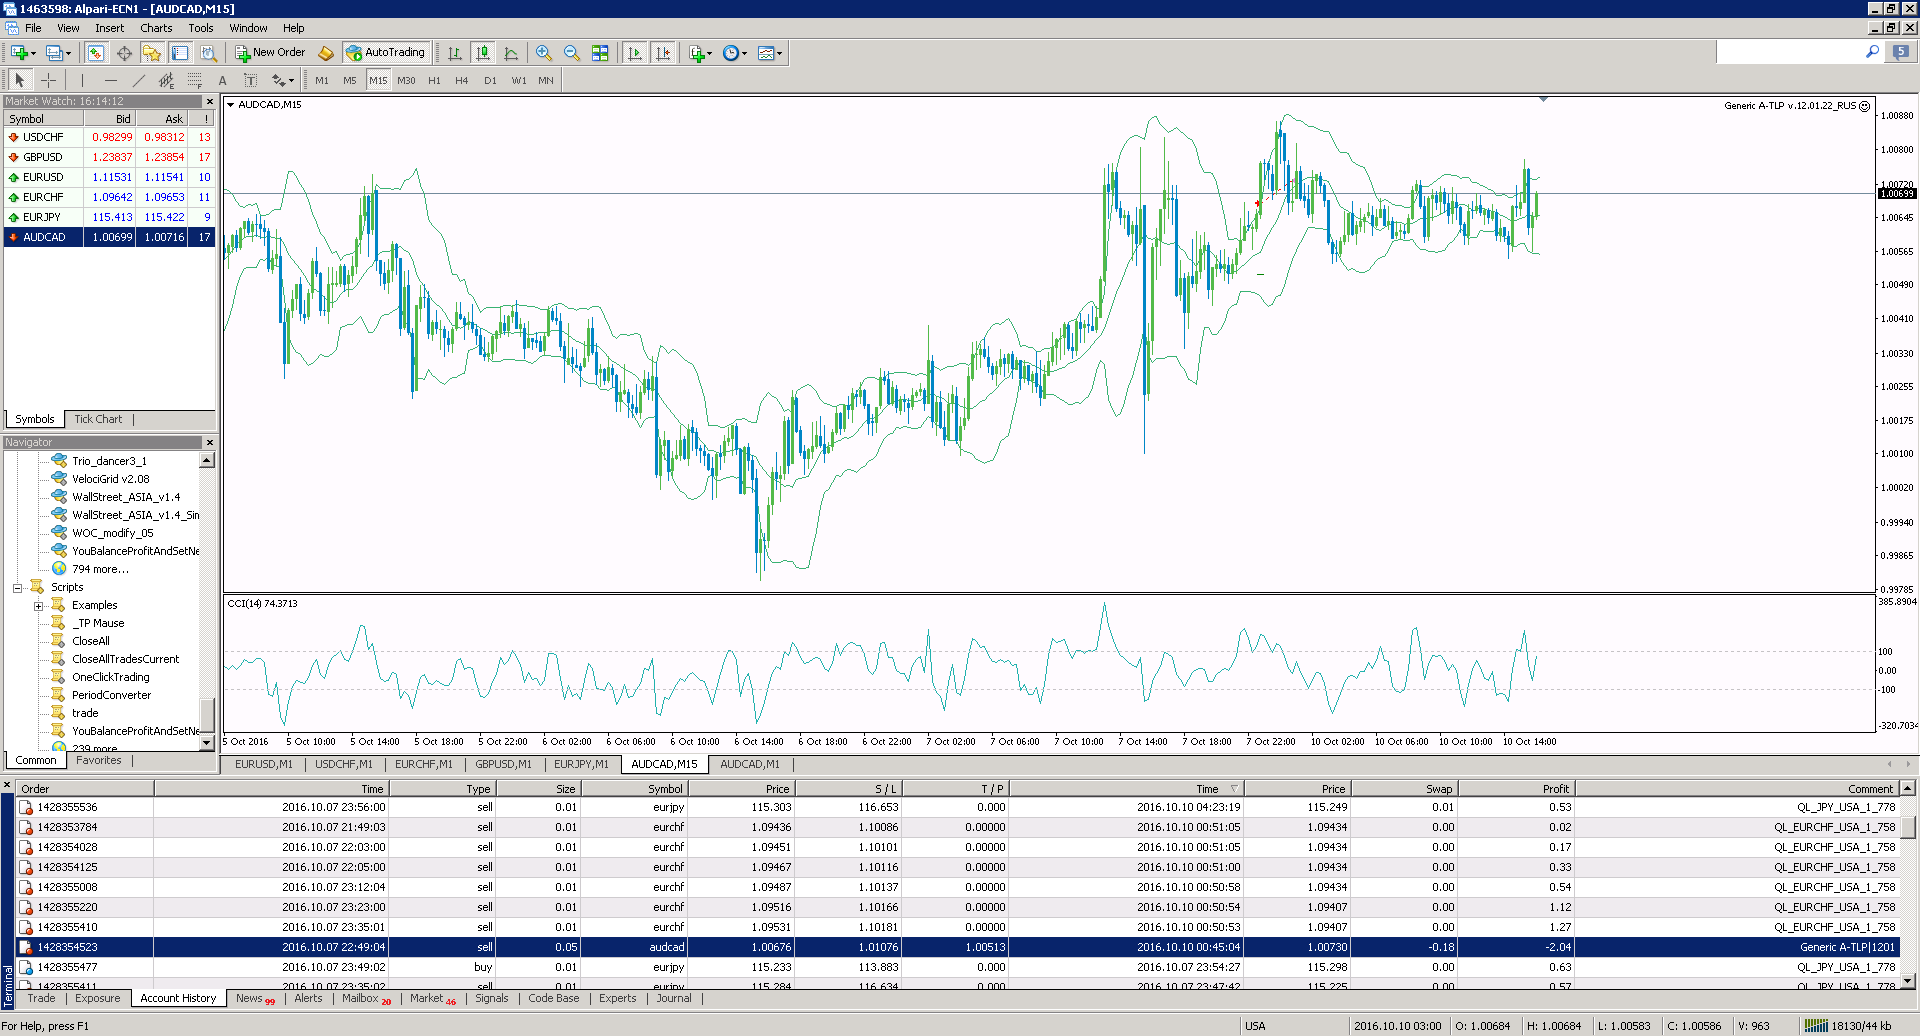Select the Text tool

click(222, 80)
